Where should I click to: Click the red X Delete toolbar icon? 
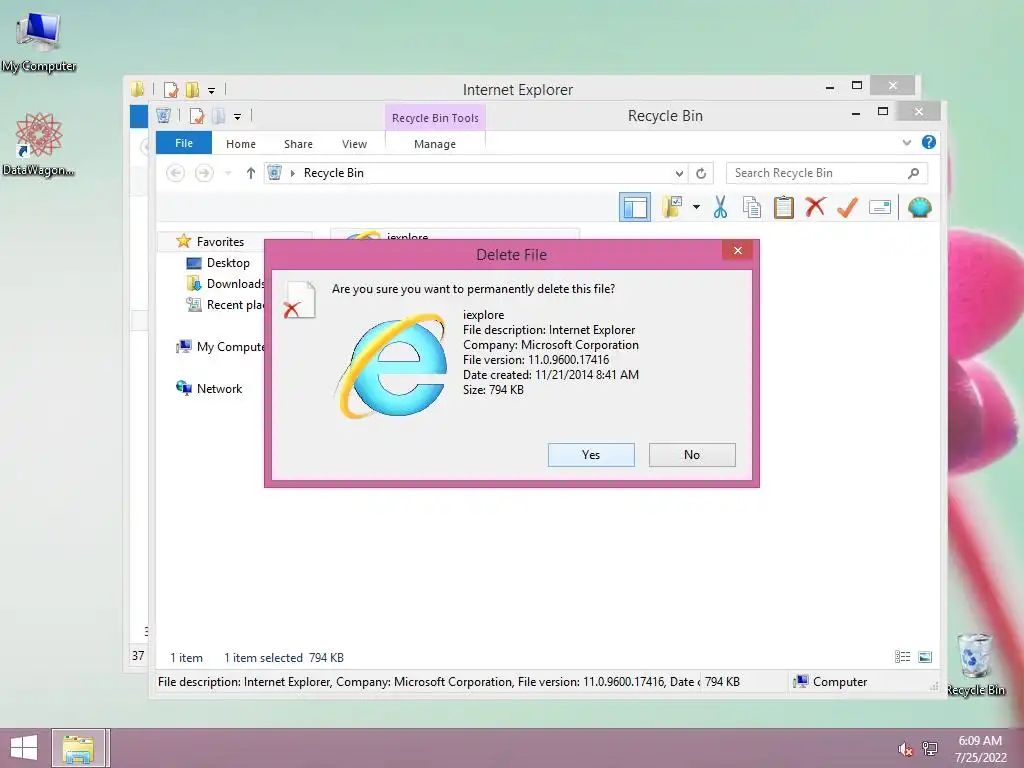tap(815, 208)
